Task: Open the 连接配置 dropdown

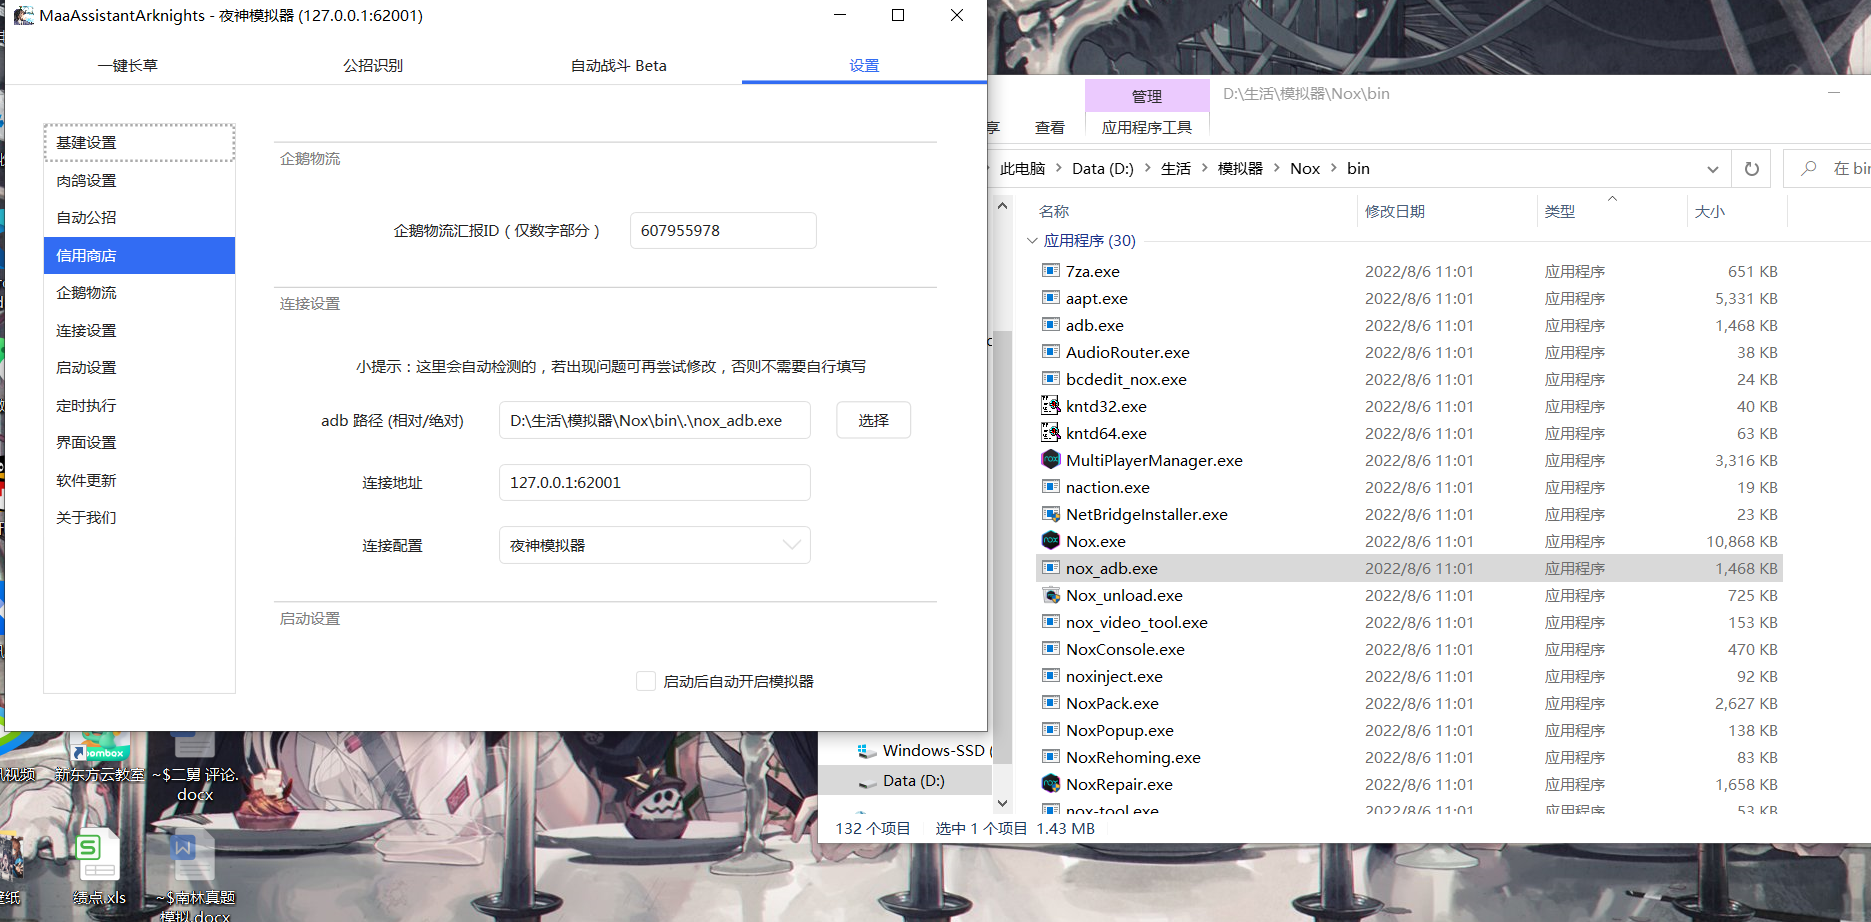Action: coord(654,545)
